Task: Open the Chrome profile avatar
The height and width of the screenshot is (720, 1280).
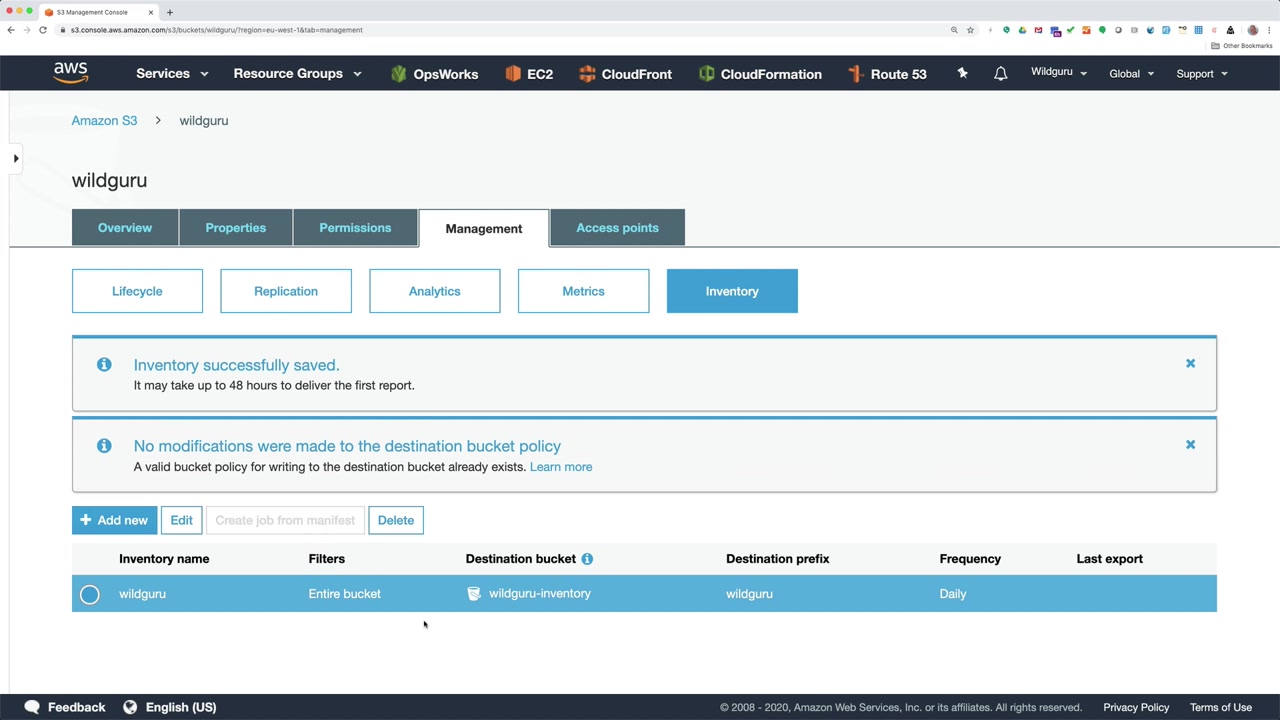Action: point(1252,30)
